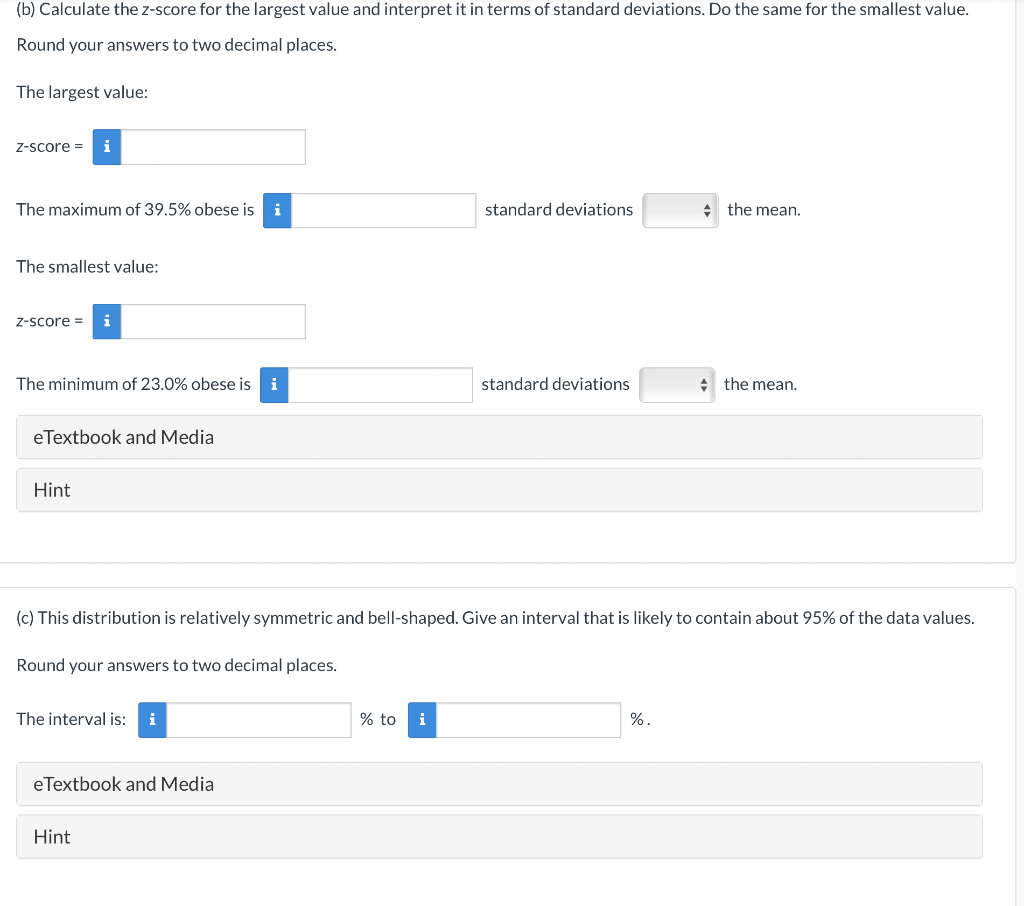Click the stepper arrows on the minimum dropdown

pyautogui.click(x=703, y=385)
